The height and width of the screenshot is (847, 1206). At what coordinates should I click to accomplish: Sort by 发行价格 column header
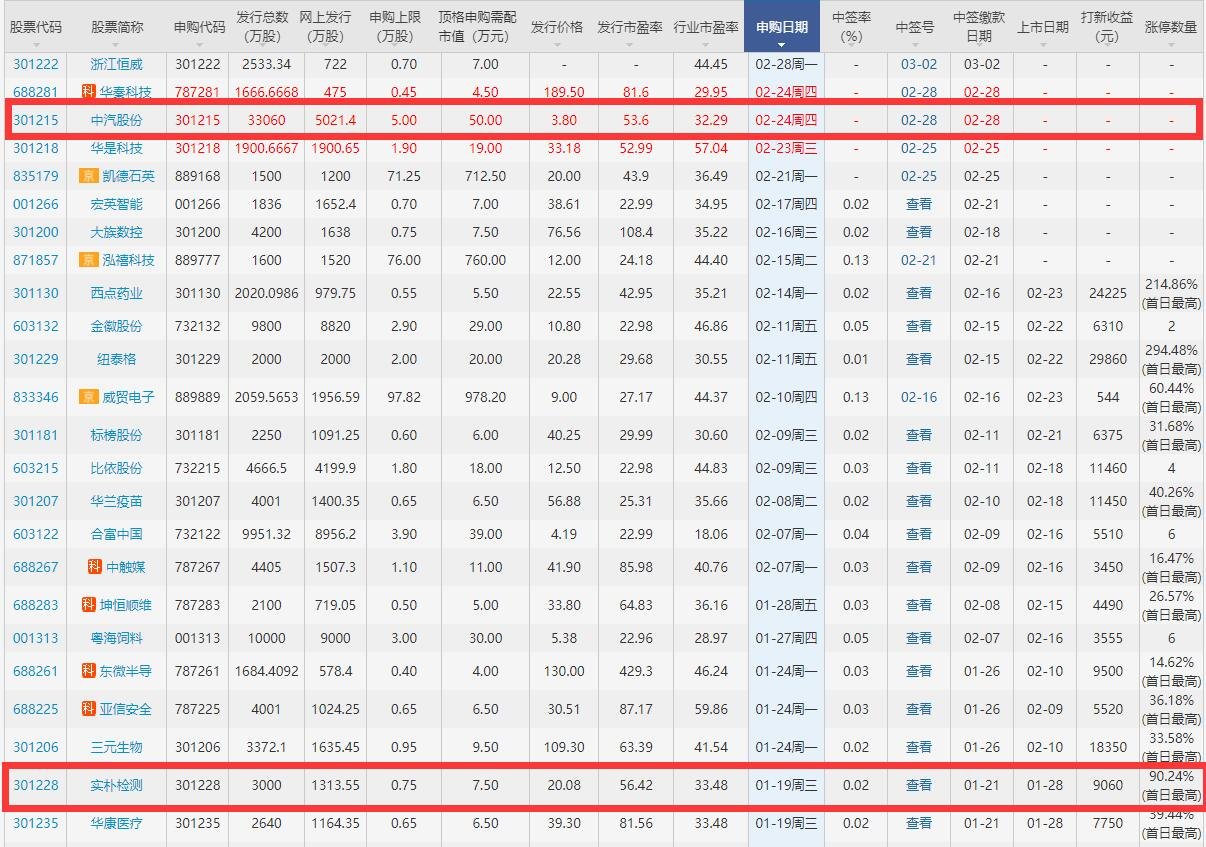(557, 27)
